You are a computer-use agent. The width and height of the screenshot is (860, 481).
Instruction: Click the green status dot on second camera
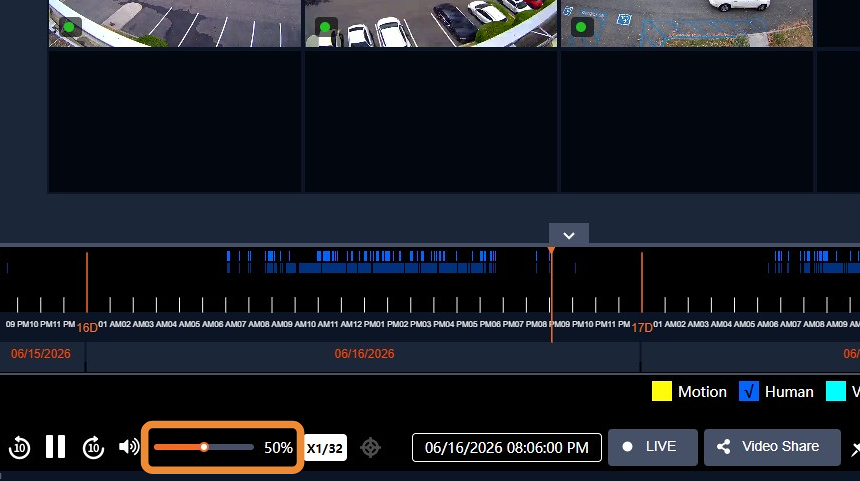pyautogui.click(x=325, y=27)
